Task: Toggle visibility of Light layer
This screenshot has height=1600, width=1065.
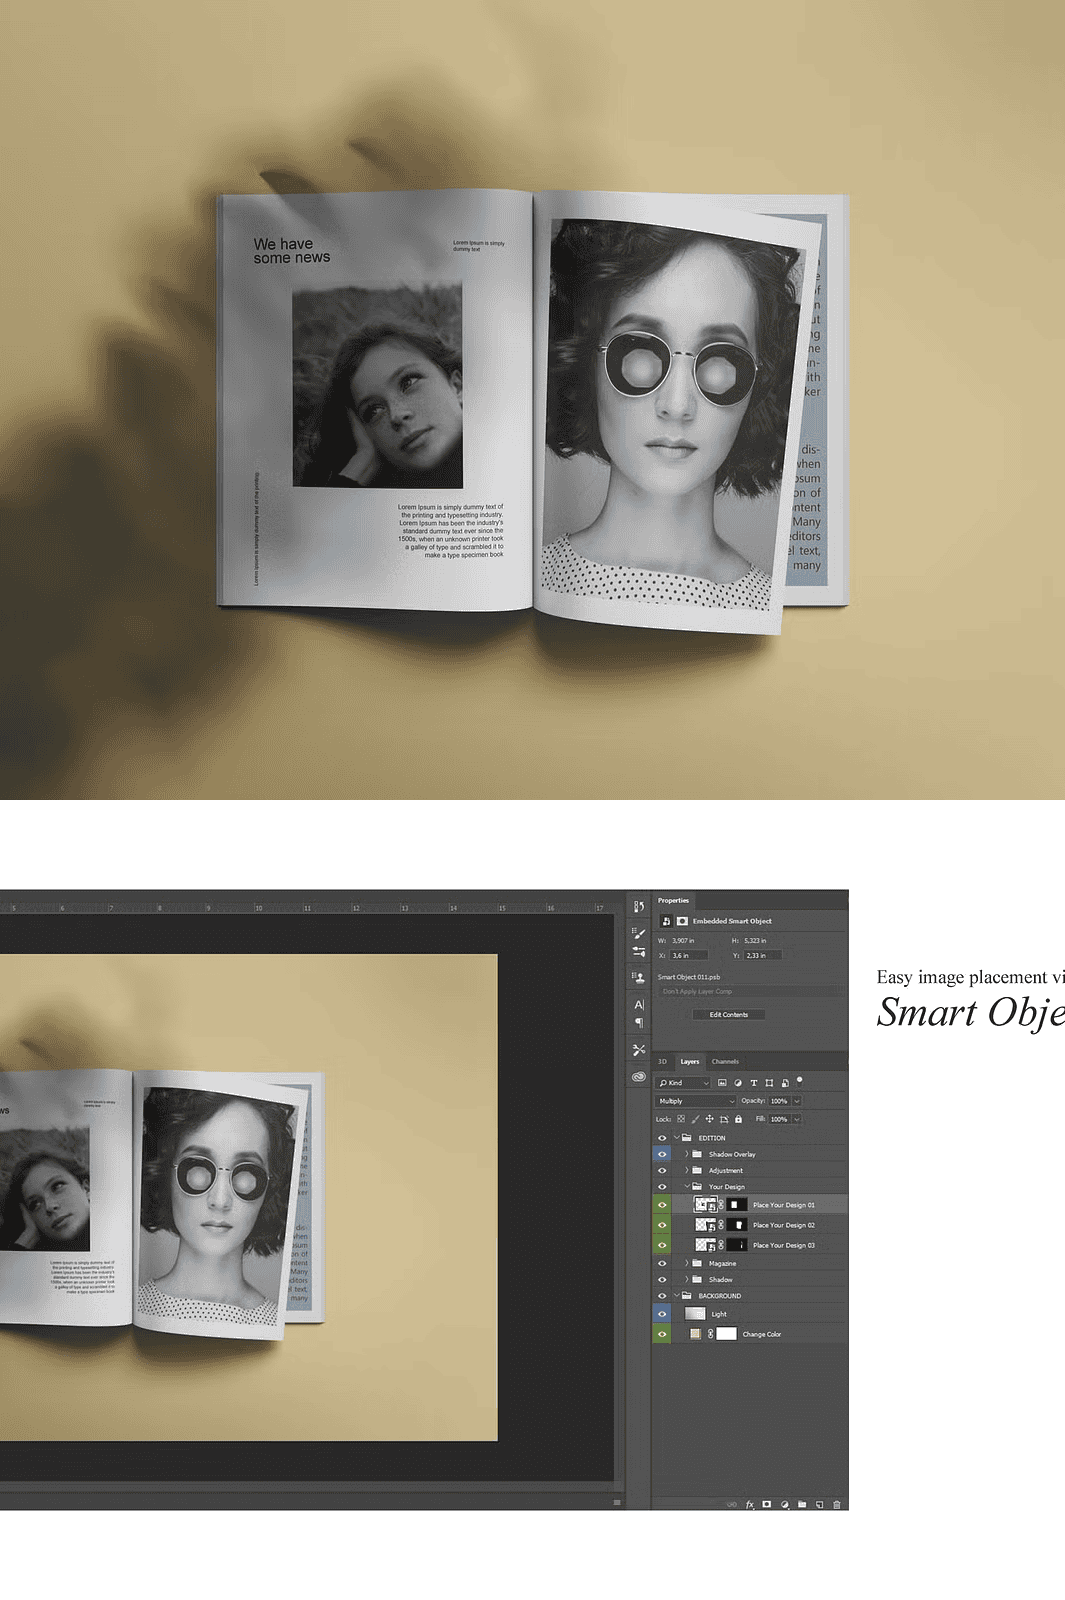Action: coord(662,1314)
